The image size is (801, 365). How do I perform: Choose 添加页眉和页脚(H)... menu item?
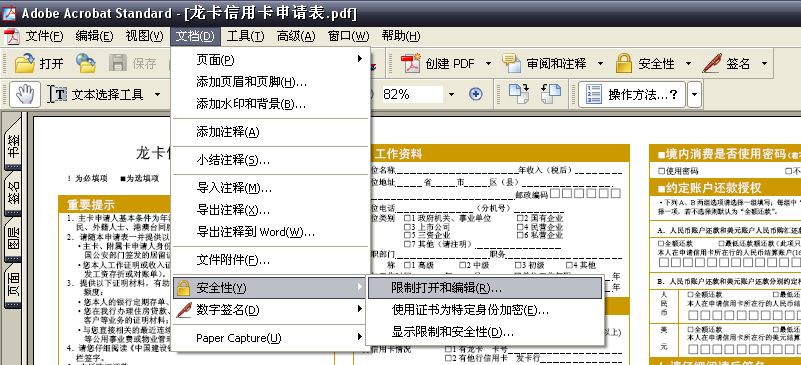[270, 82]
